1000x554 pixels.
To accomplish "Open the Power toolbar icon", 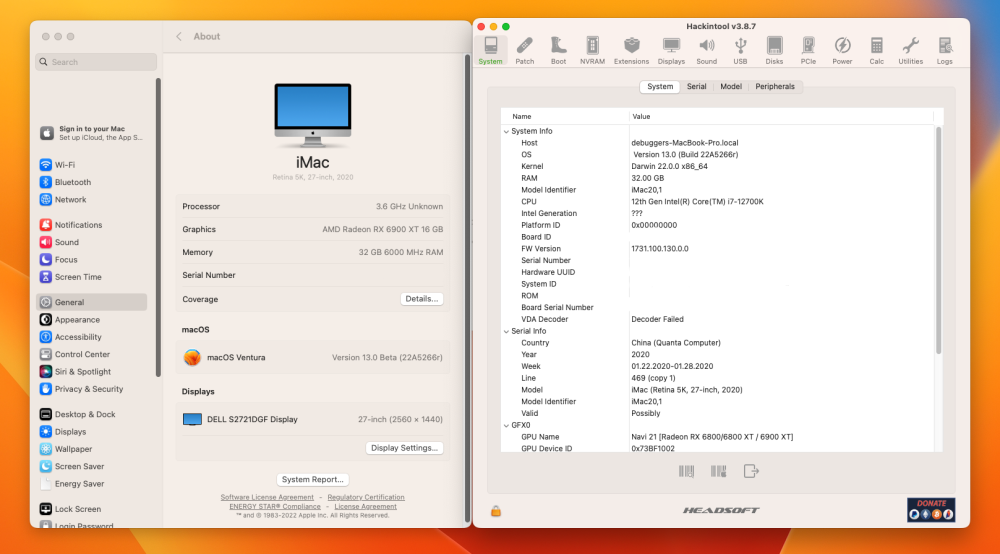I will tap(842, 50).
